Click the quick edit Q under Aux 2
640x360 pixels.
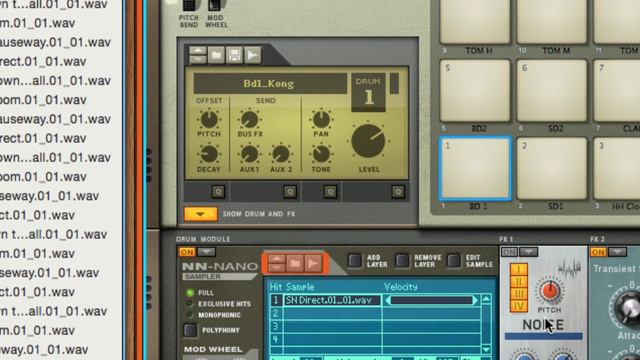[290, 191]
